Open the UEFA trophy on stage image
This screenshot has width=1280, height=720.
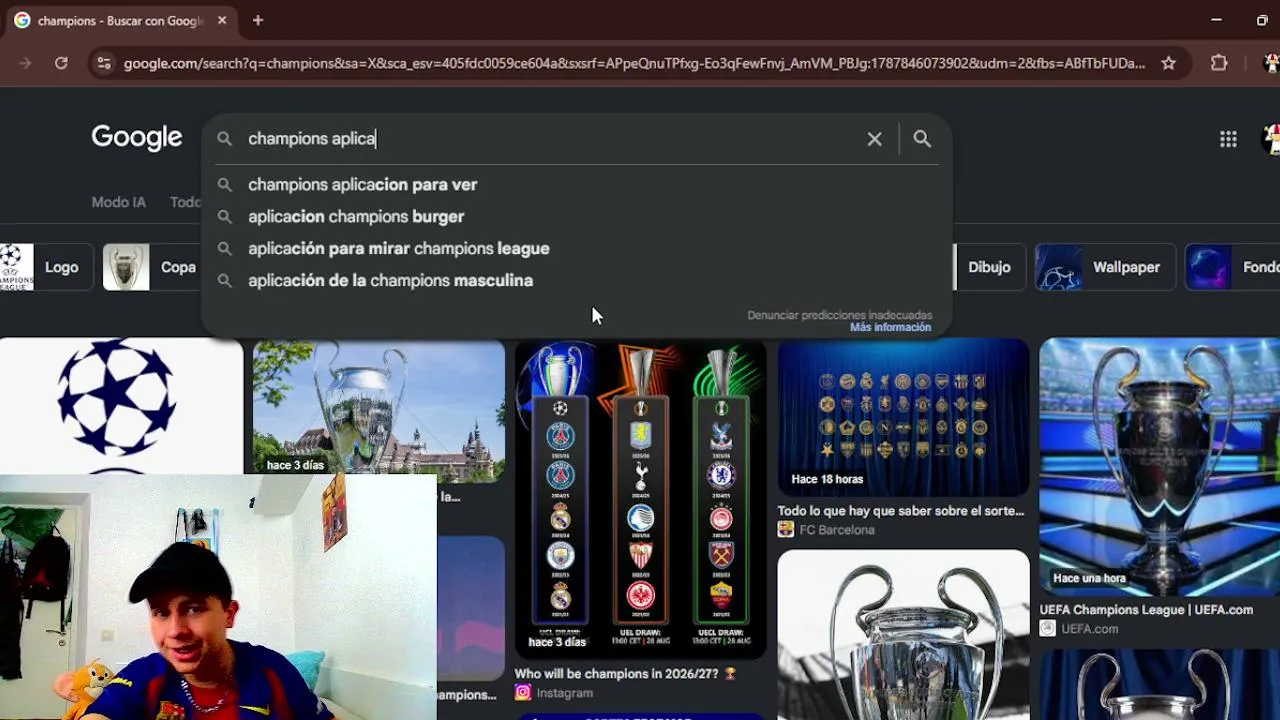tap(1160, 466)
